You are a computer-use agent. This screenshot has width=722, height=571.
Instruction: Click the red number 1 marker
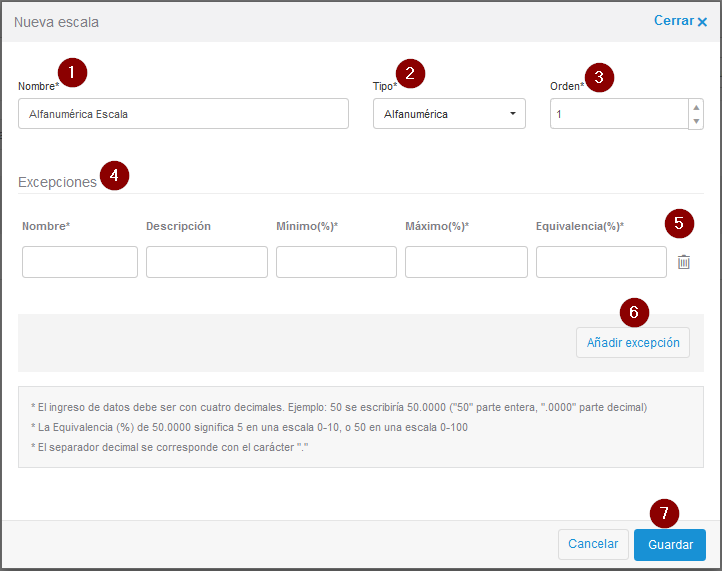[x=72, y=72]
